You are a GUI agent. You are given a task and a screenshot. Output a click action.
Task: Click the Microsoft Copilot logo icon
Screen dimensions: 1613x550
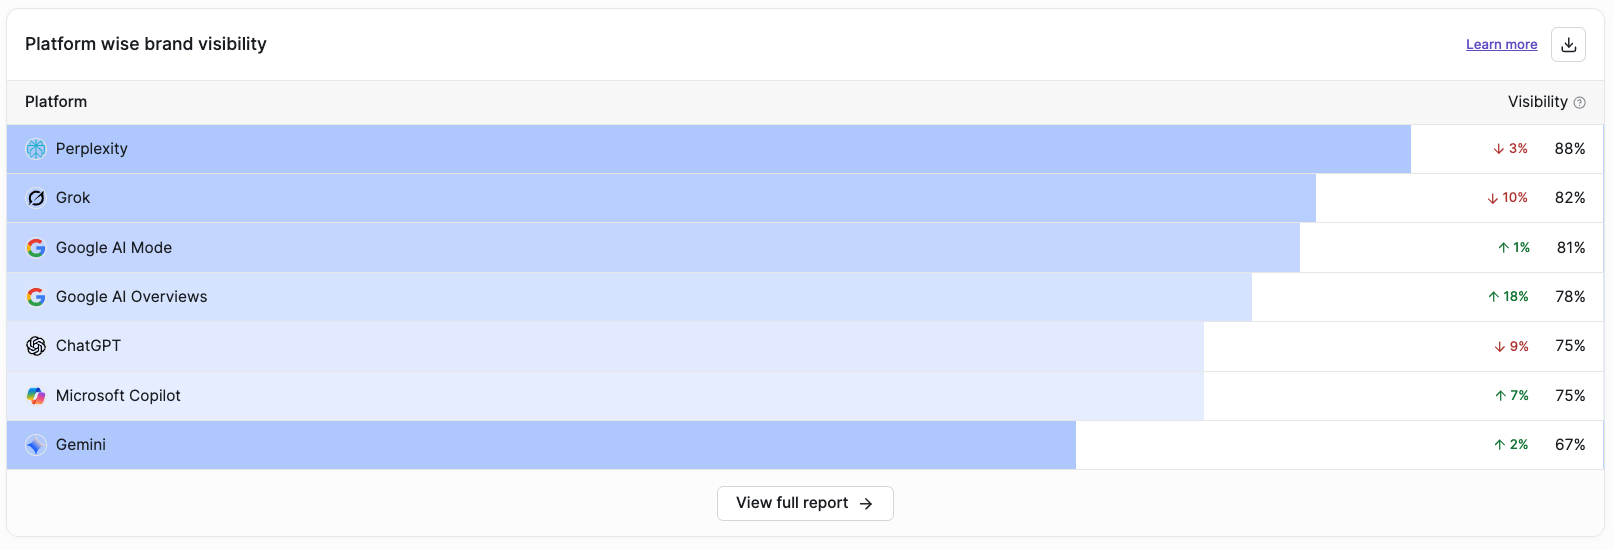[36, 396]
